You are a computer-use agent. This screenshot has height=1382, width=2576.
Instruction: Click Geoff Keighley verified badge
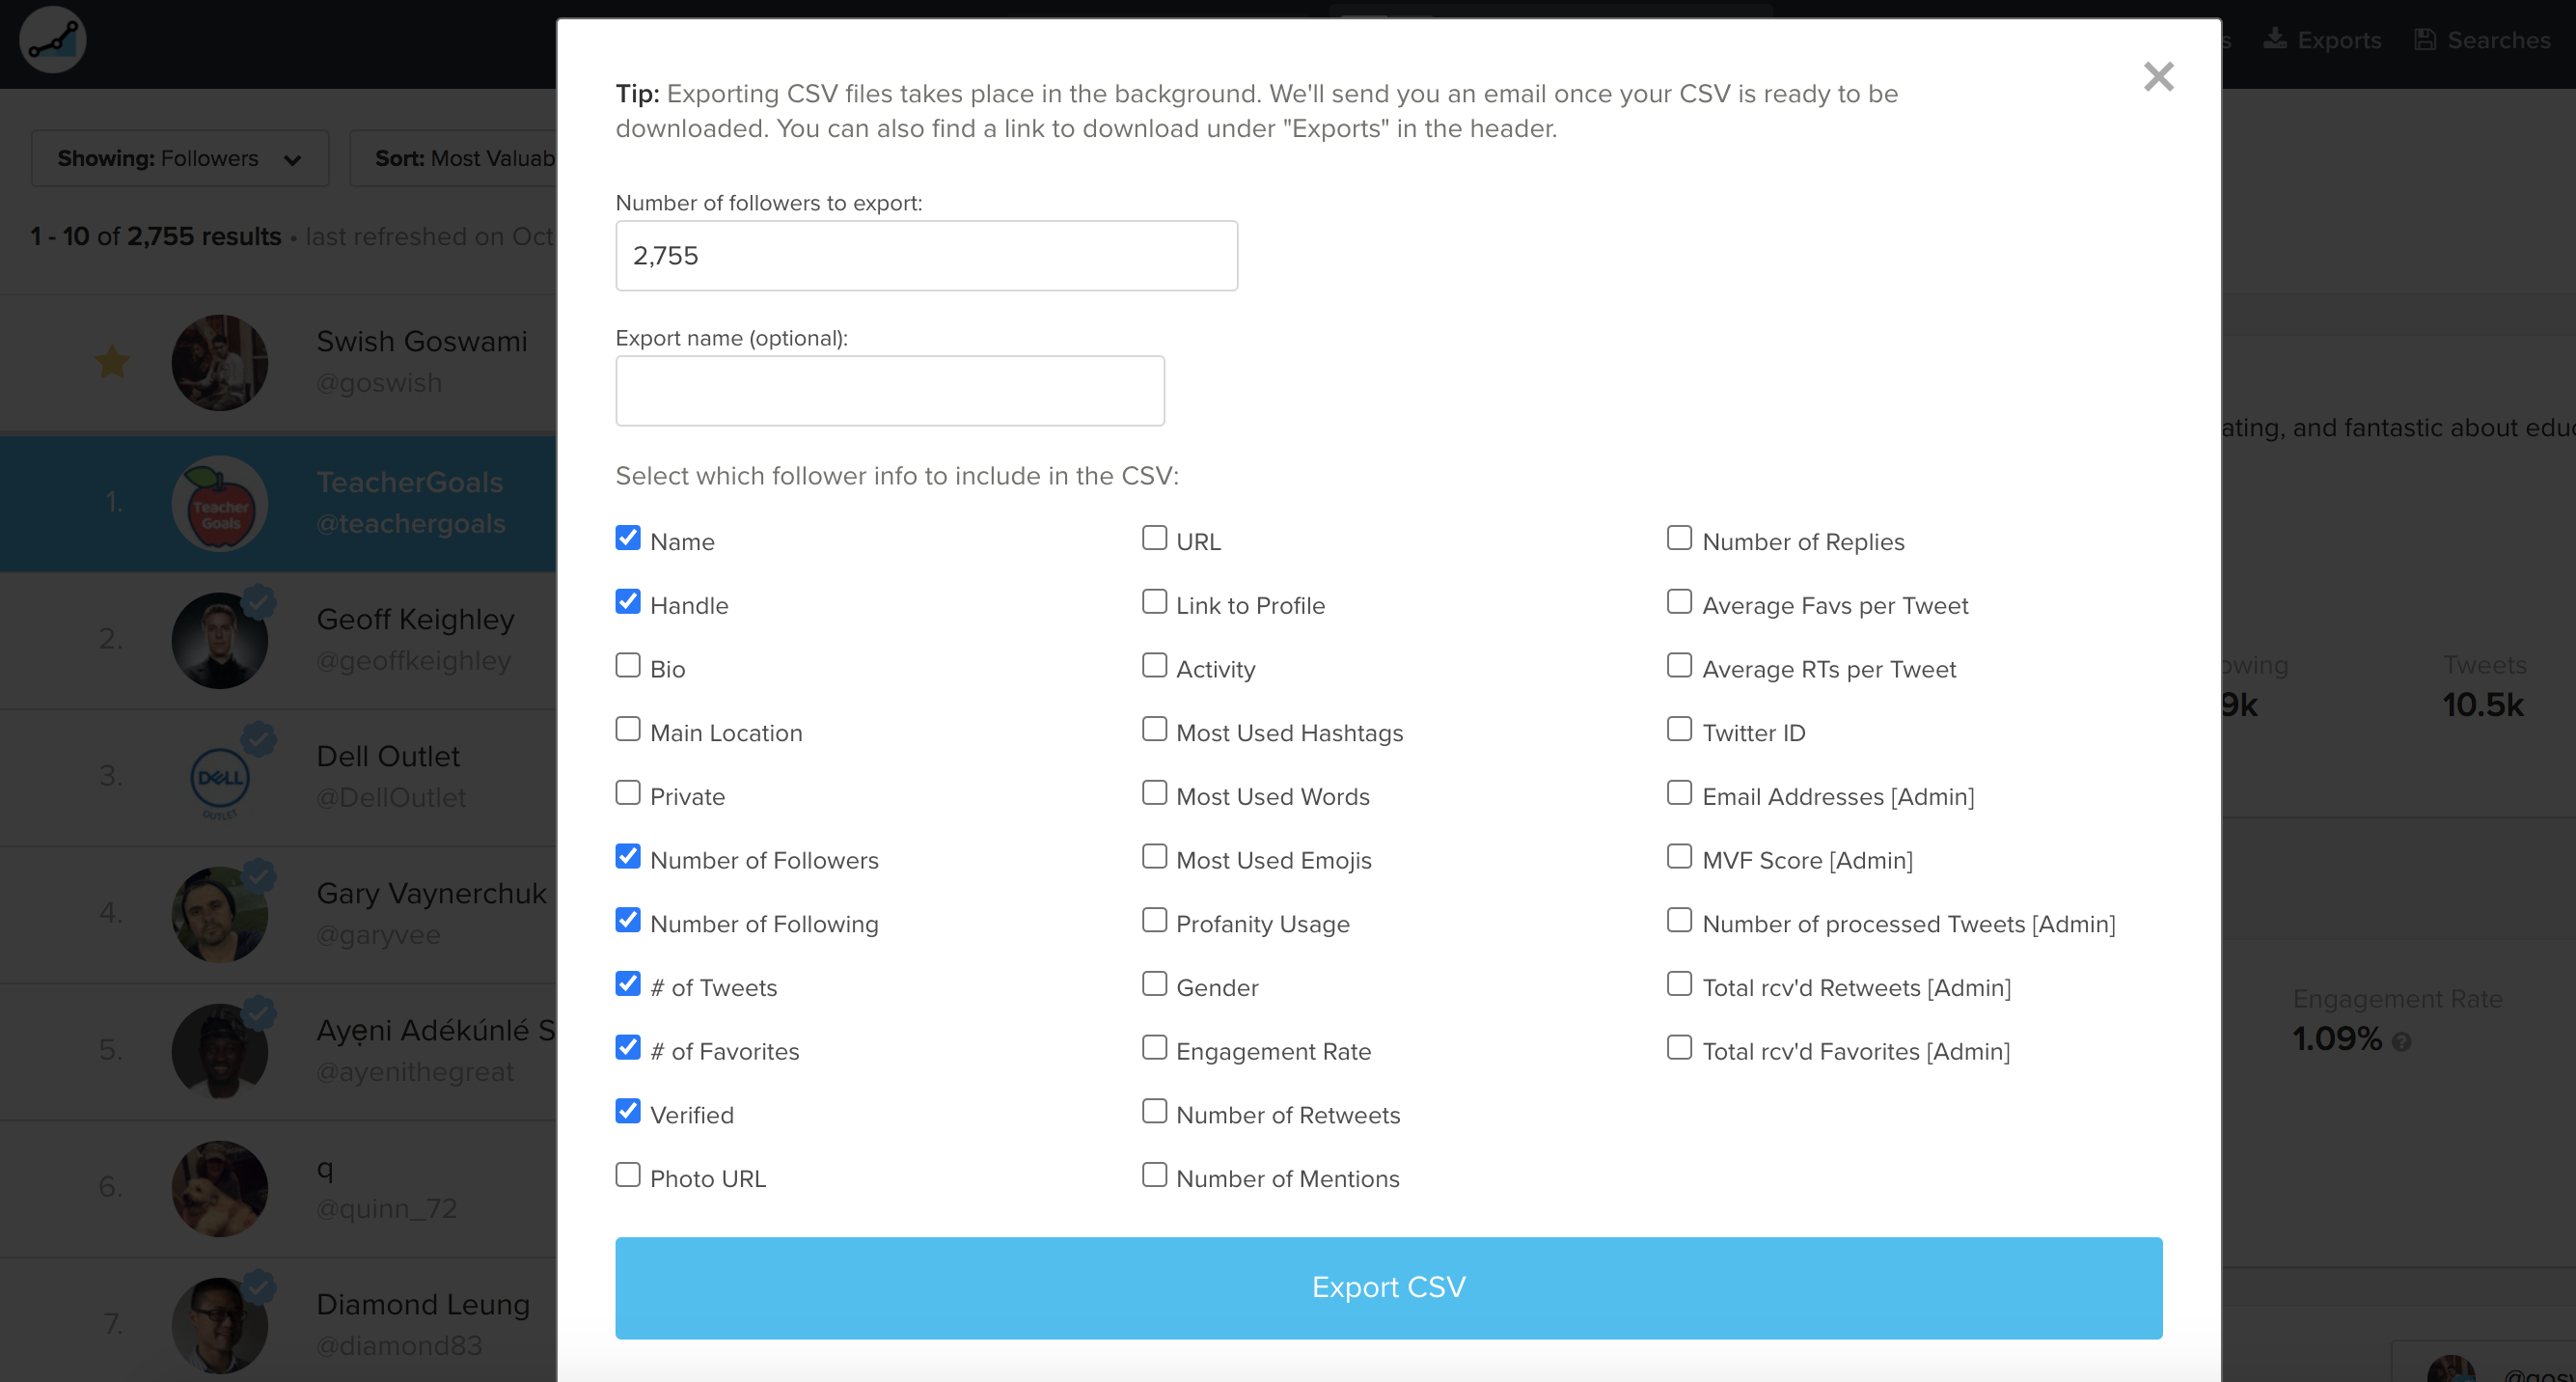(259, 602)
